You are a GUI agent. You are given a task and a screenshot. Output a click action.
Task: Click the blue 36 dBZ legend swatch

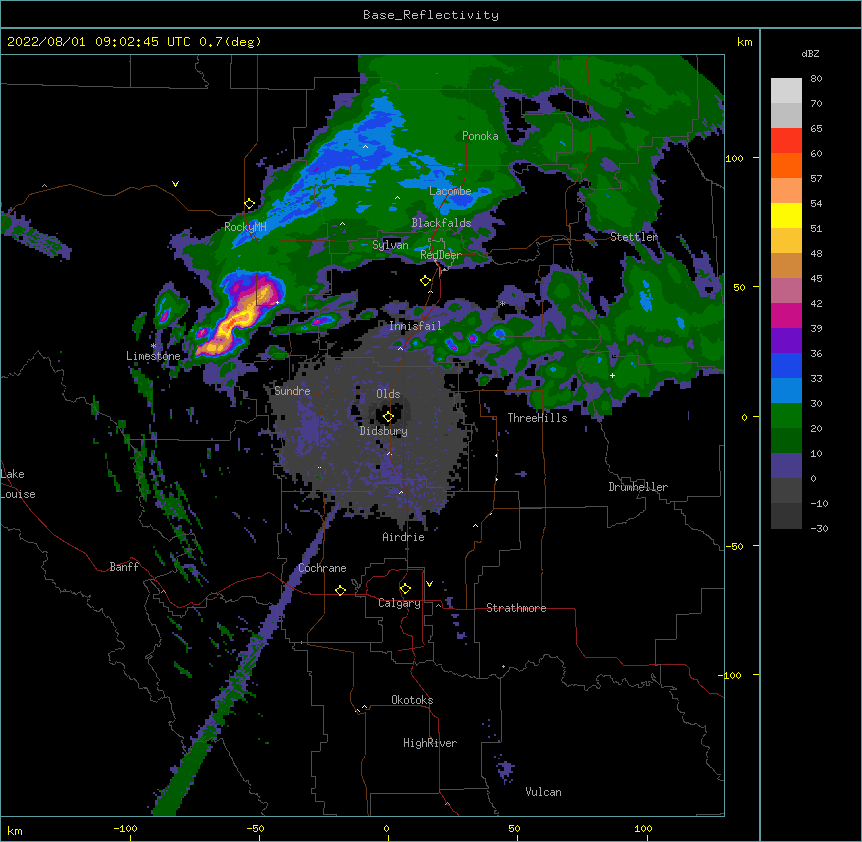click(x=786, y=365)
